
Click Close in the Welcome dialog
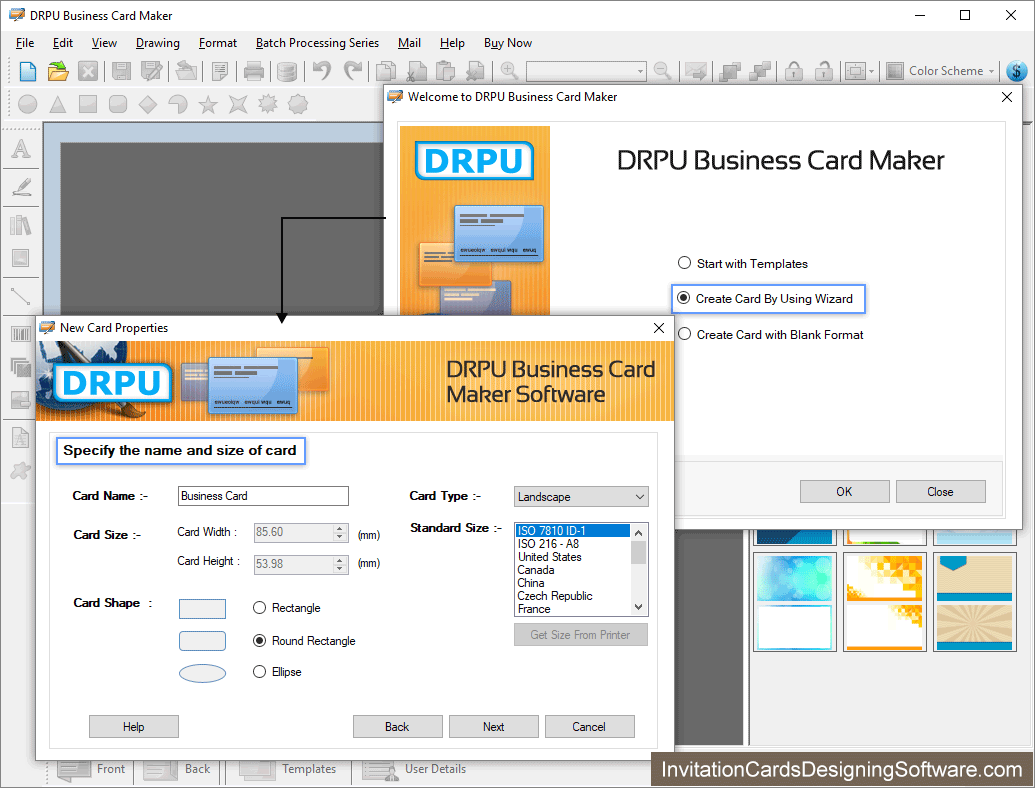coord(940,492)
